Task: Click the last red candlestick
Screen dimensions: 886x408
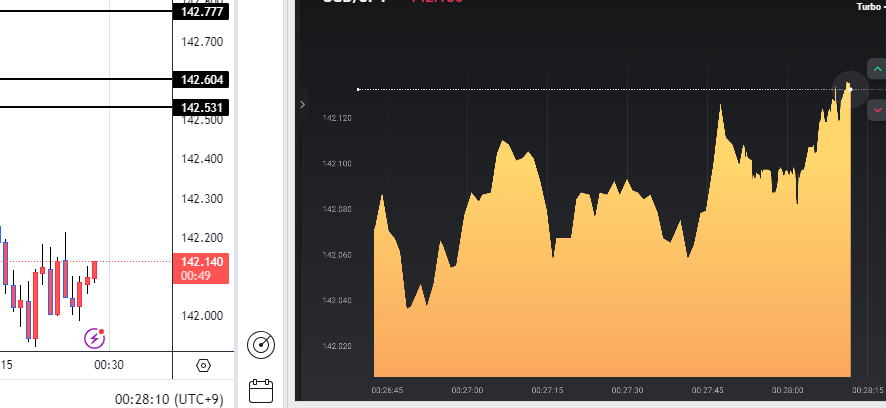Action: (x=95, y=270)
